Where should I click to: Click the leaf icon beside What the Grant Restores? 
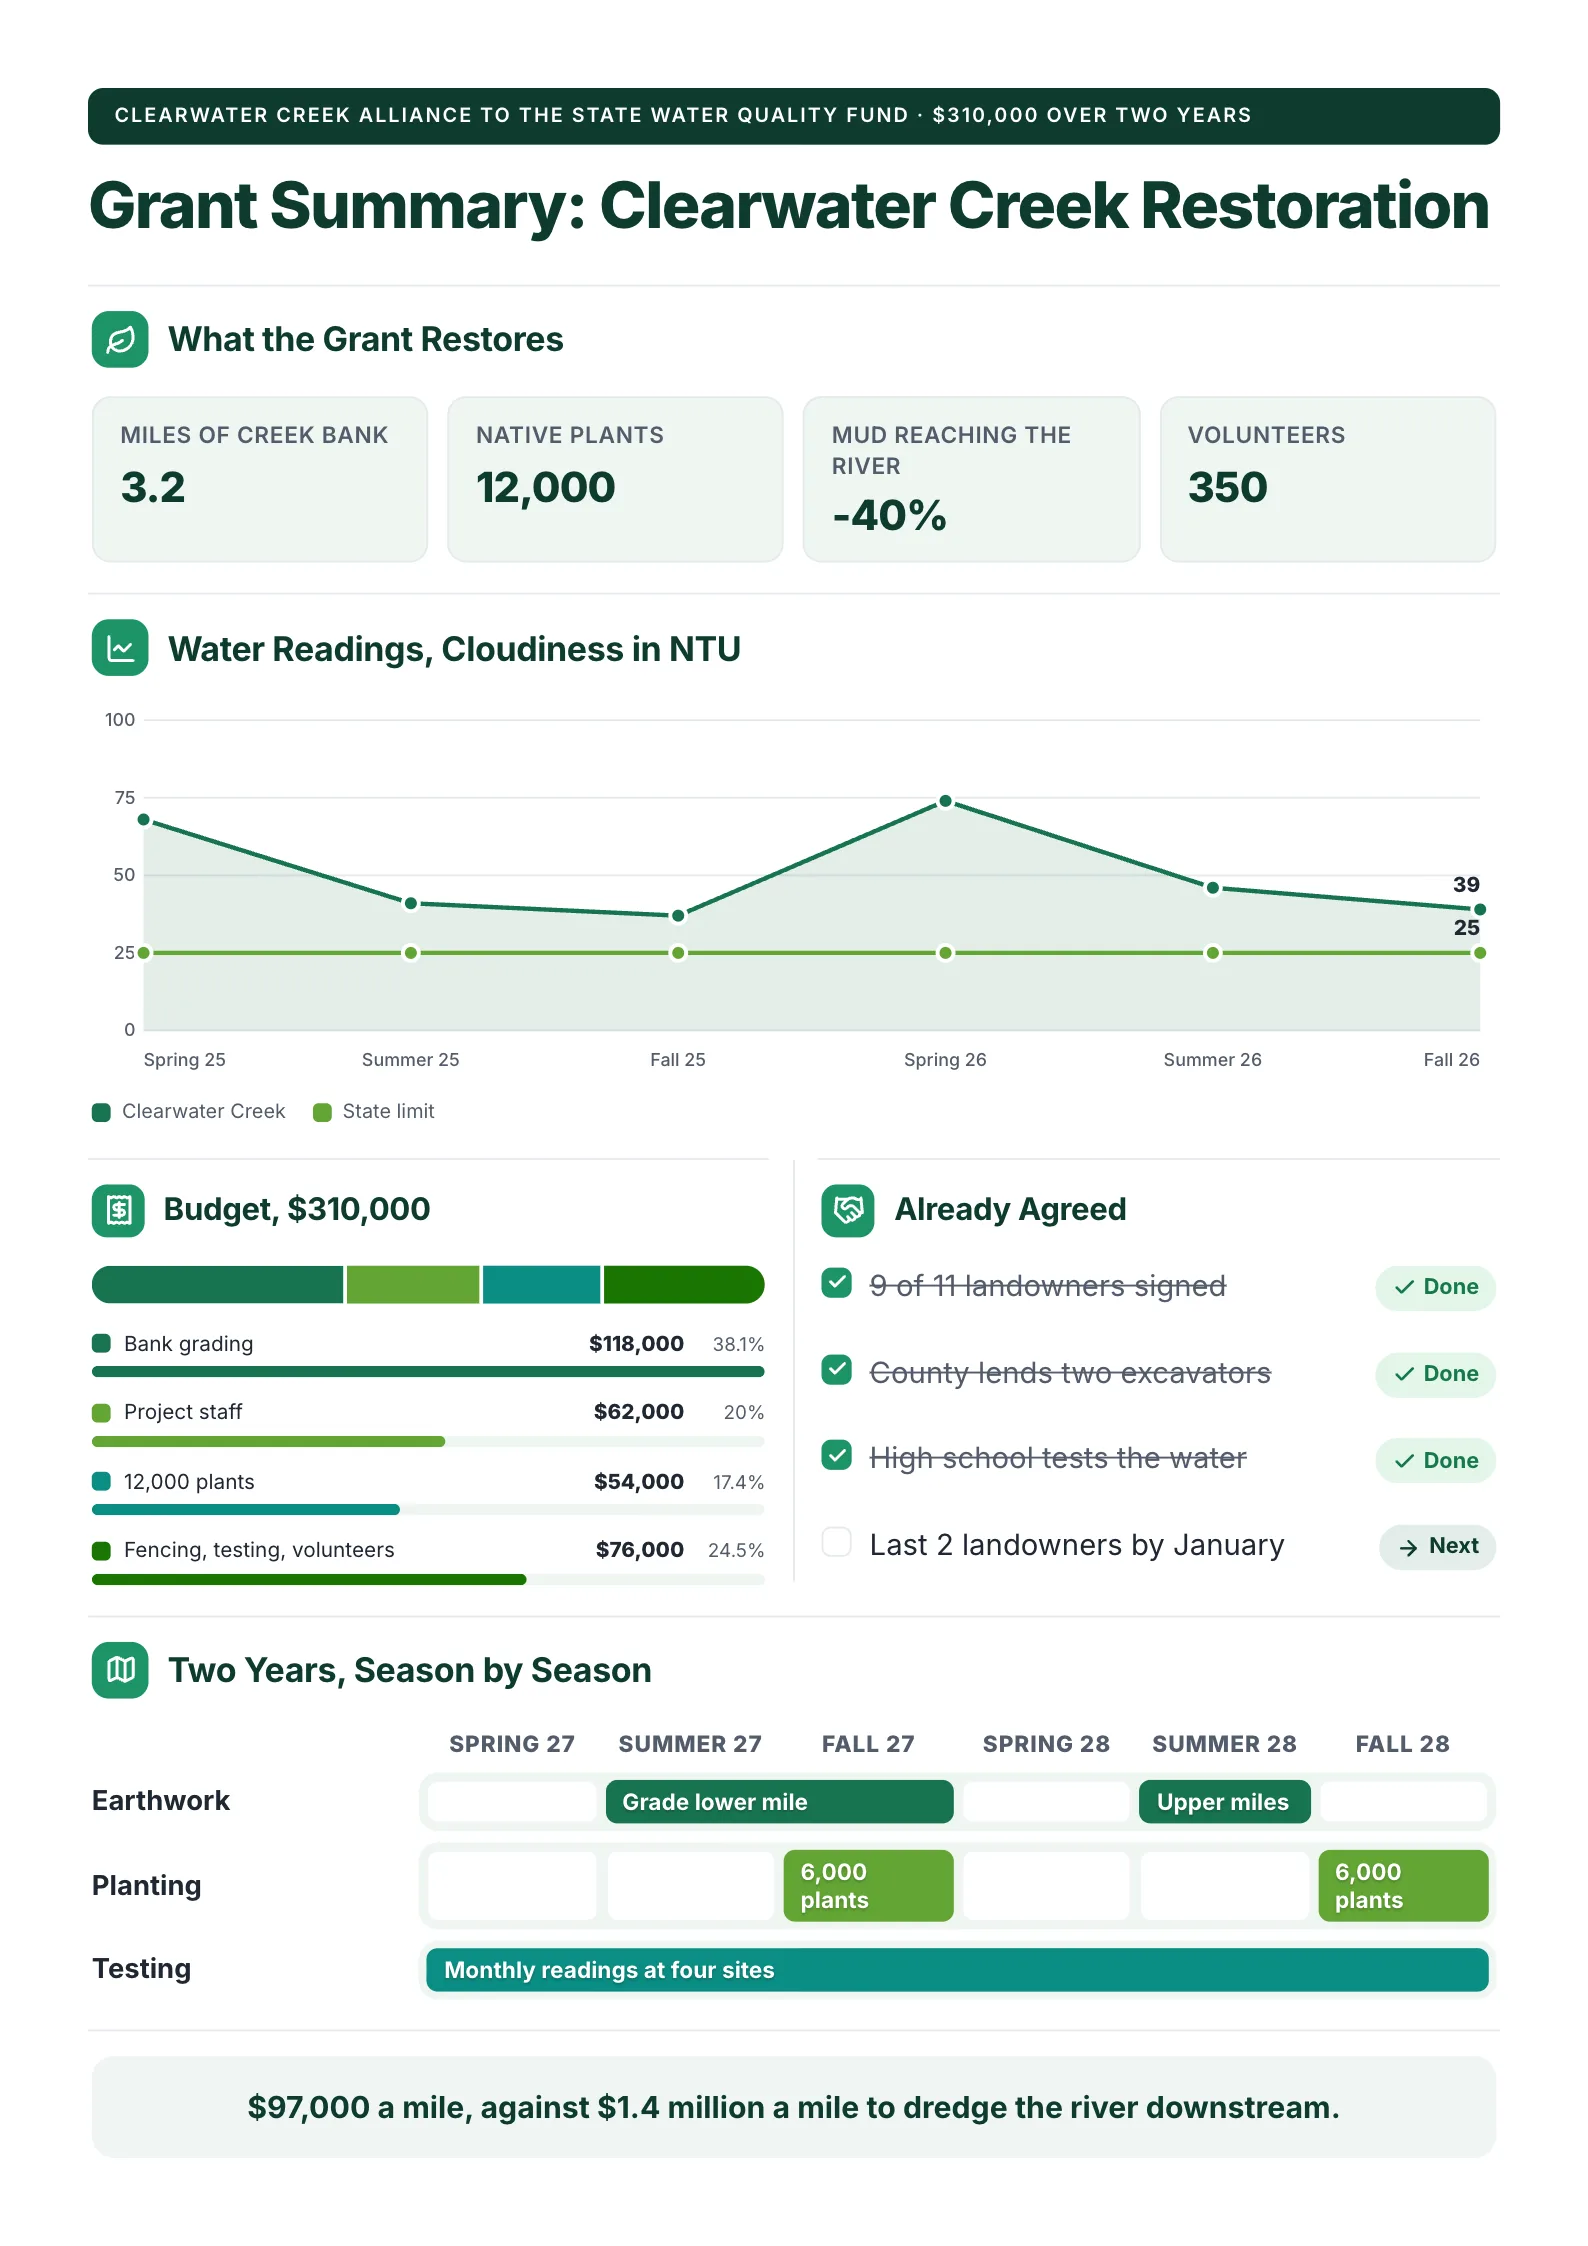tap(120, 340)
